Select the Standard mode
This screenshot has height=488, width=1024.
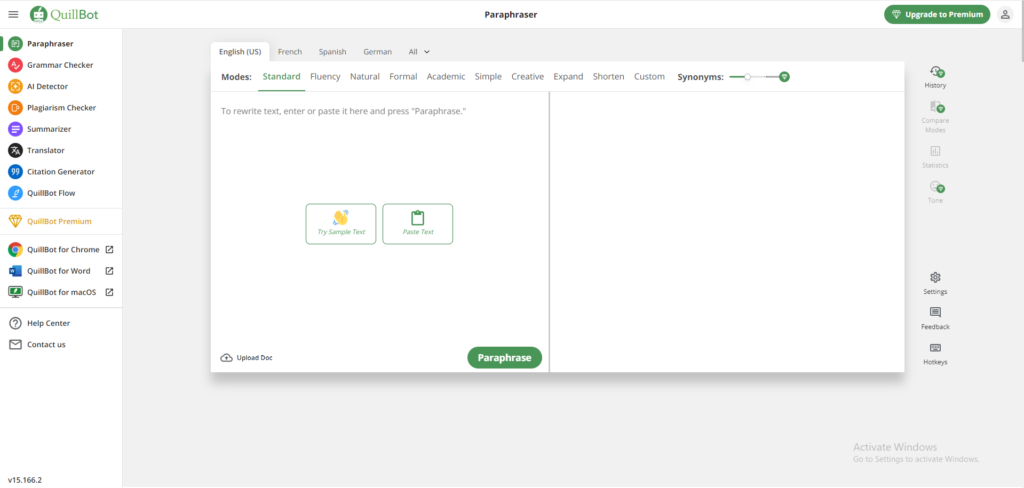281,76
